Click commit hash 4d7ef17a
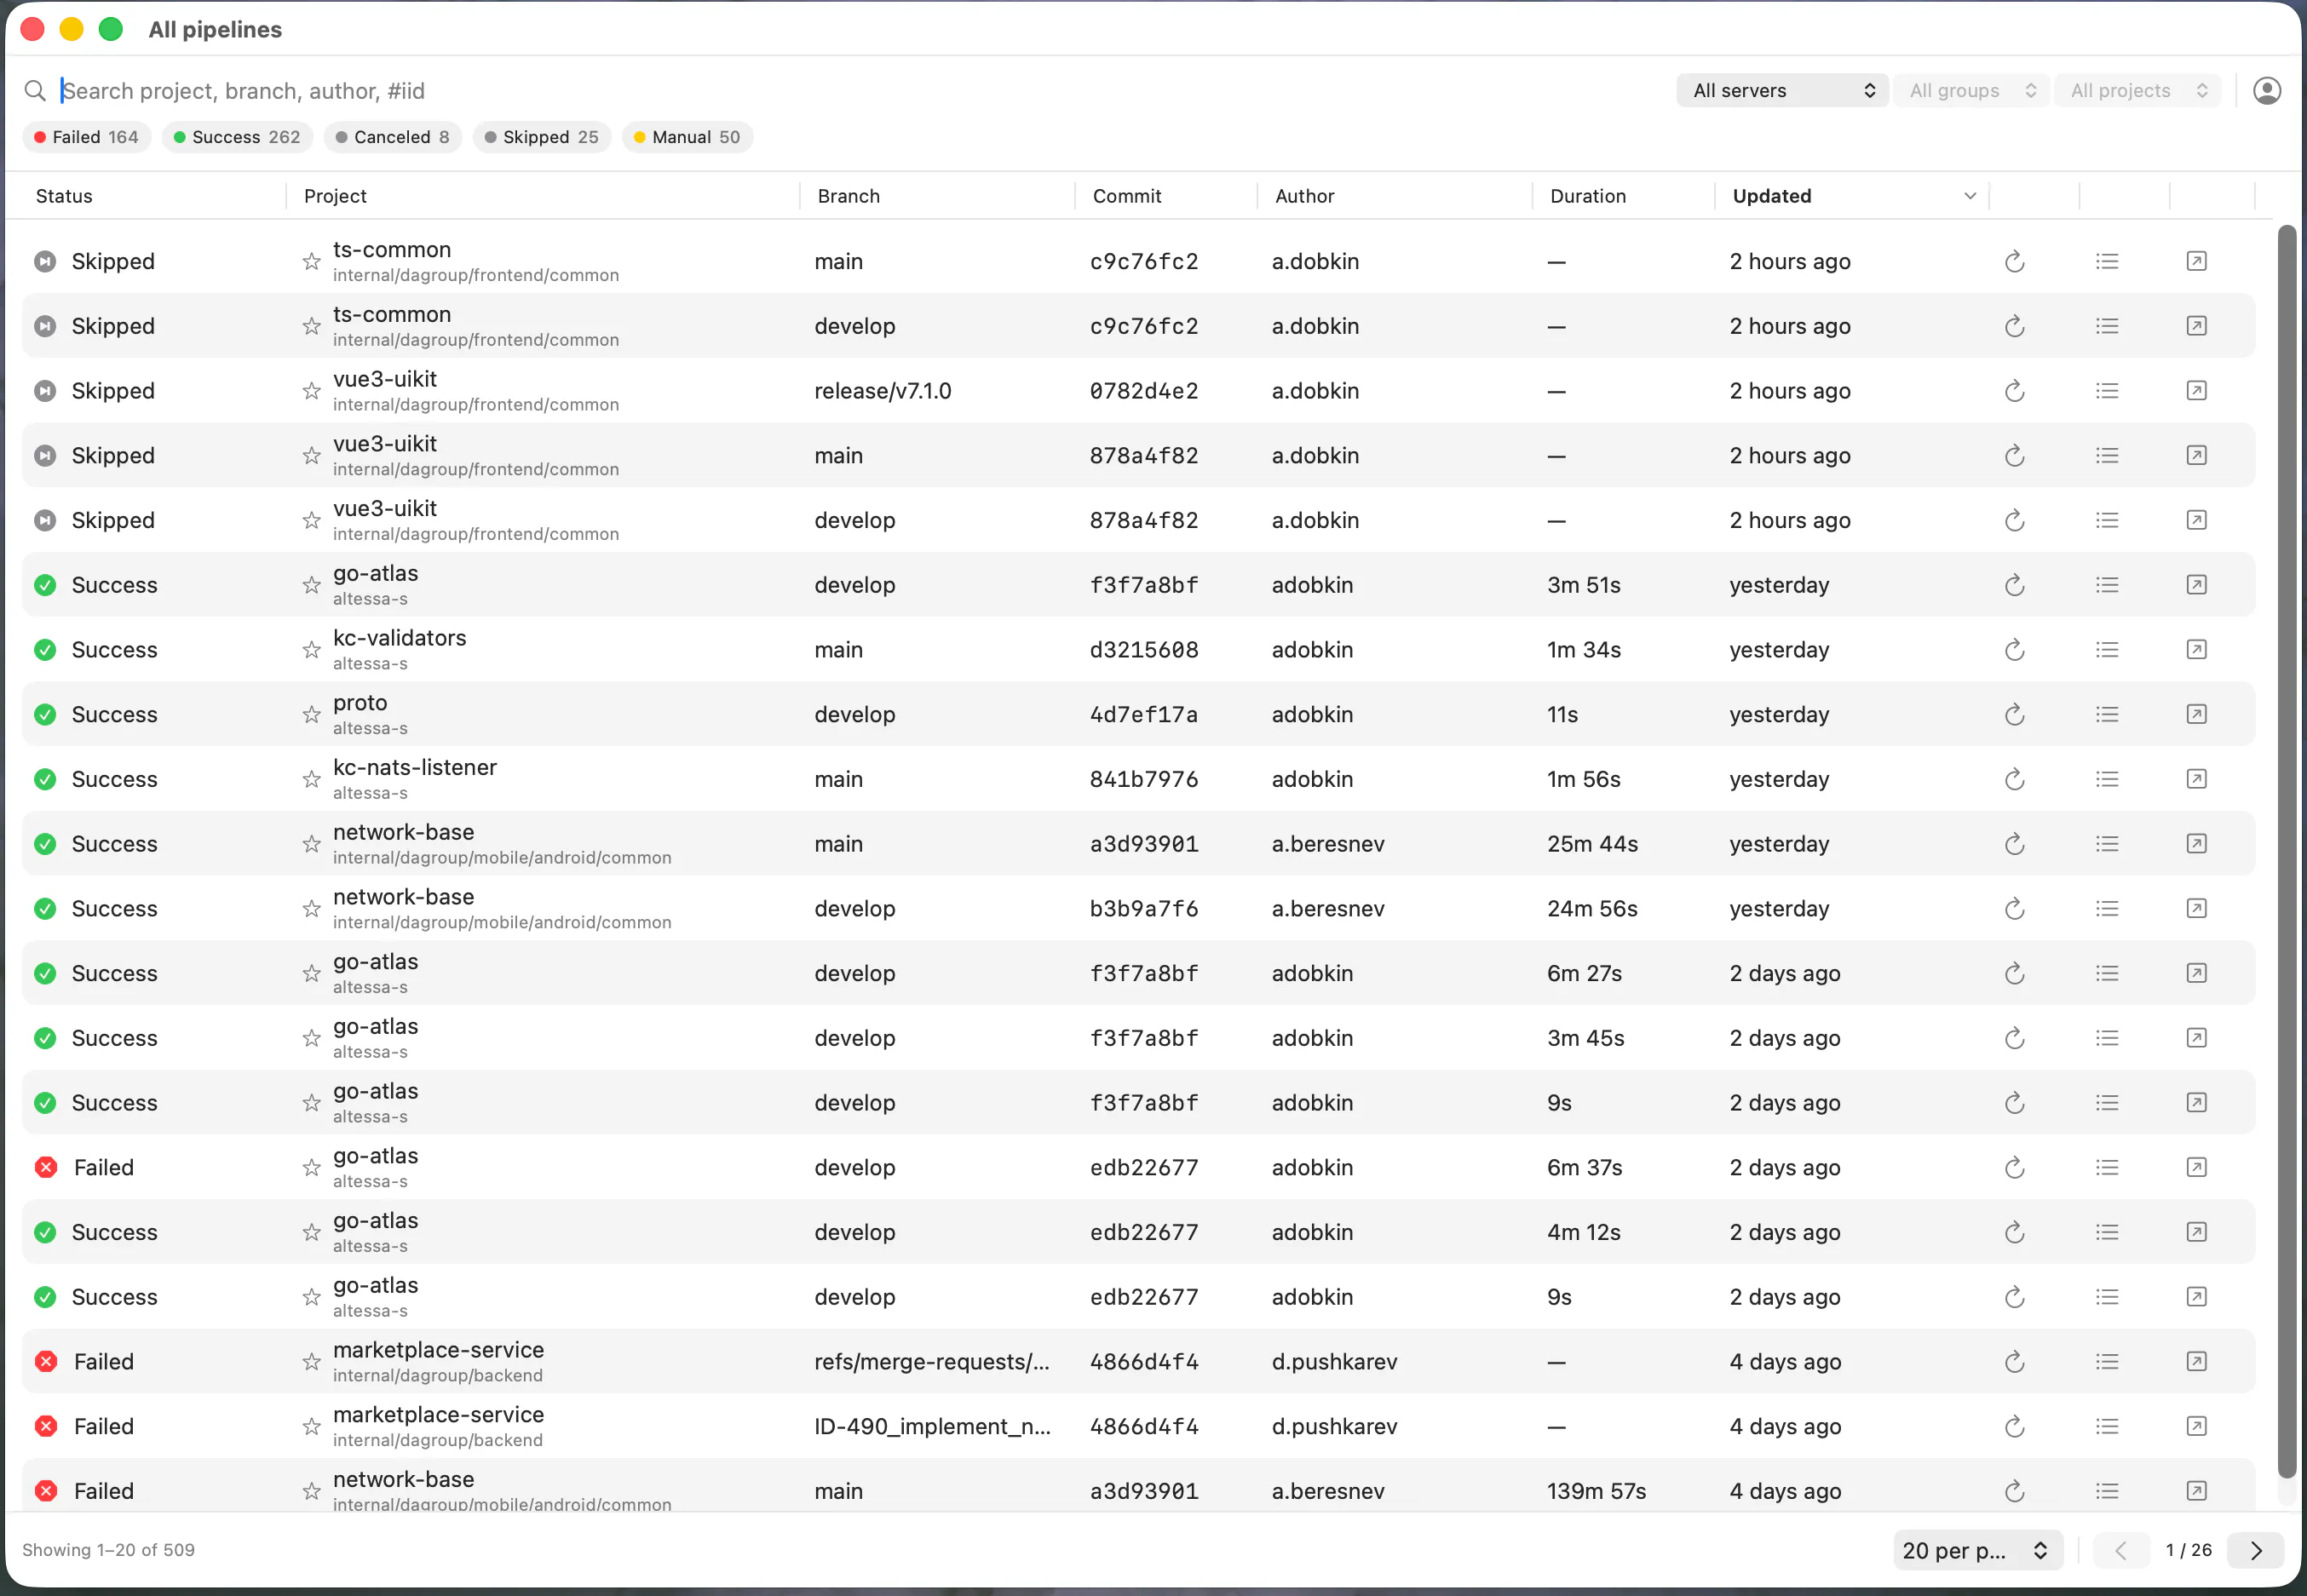This screenshot has width=2307, height=1596. click(1143, 715)
